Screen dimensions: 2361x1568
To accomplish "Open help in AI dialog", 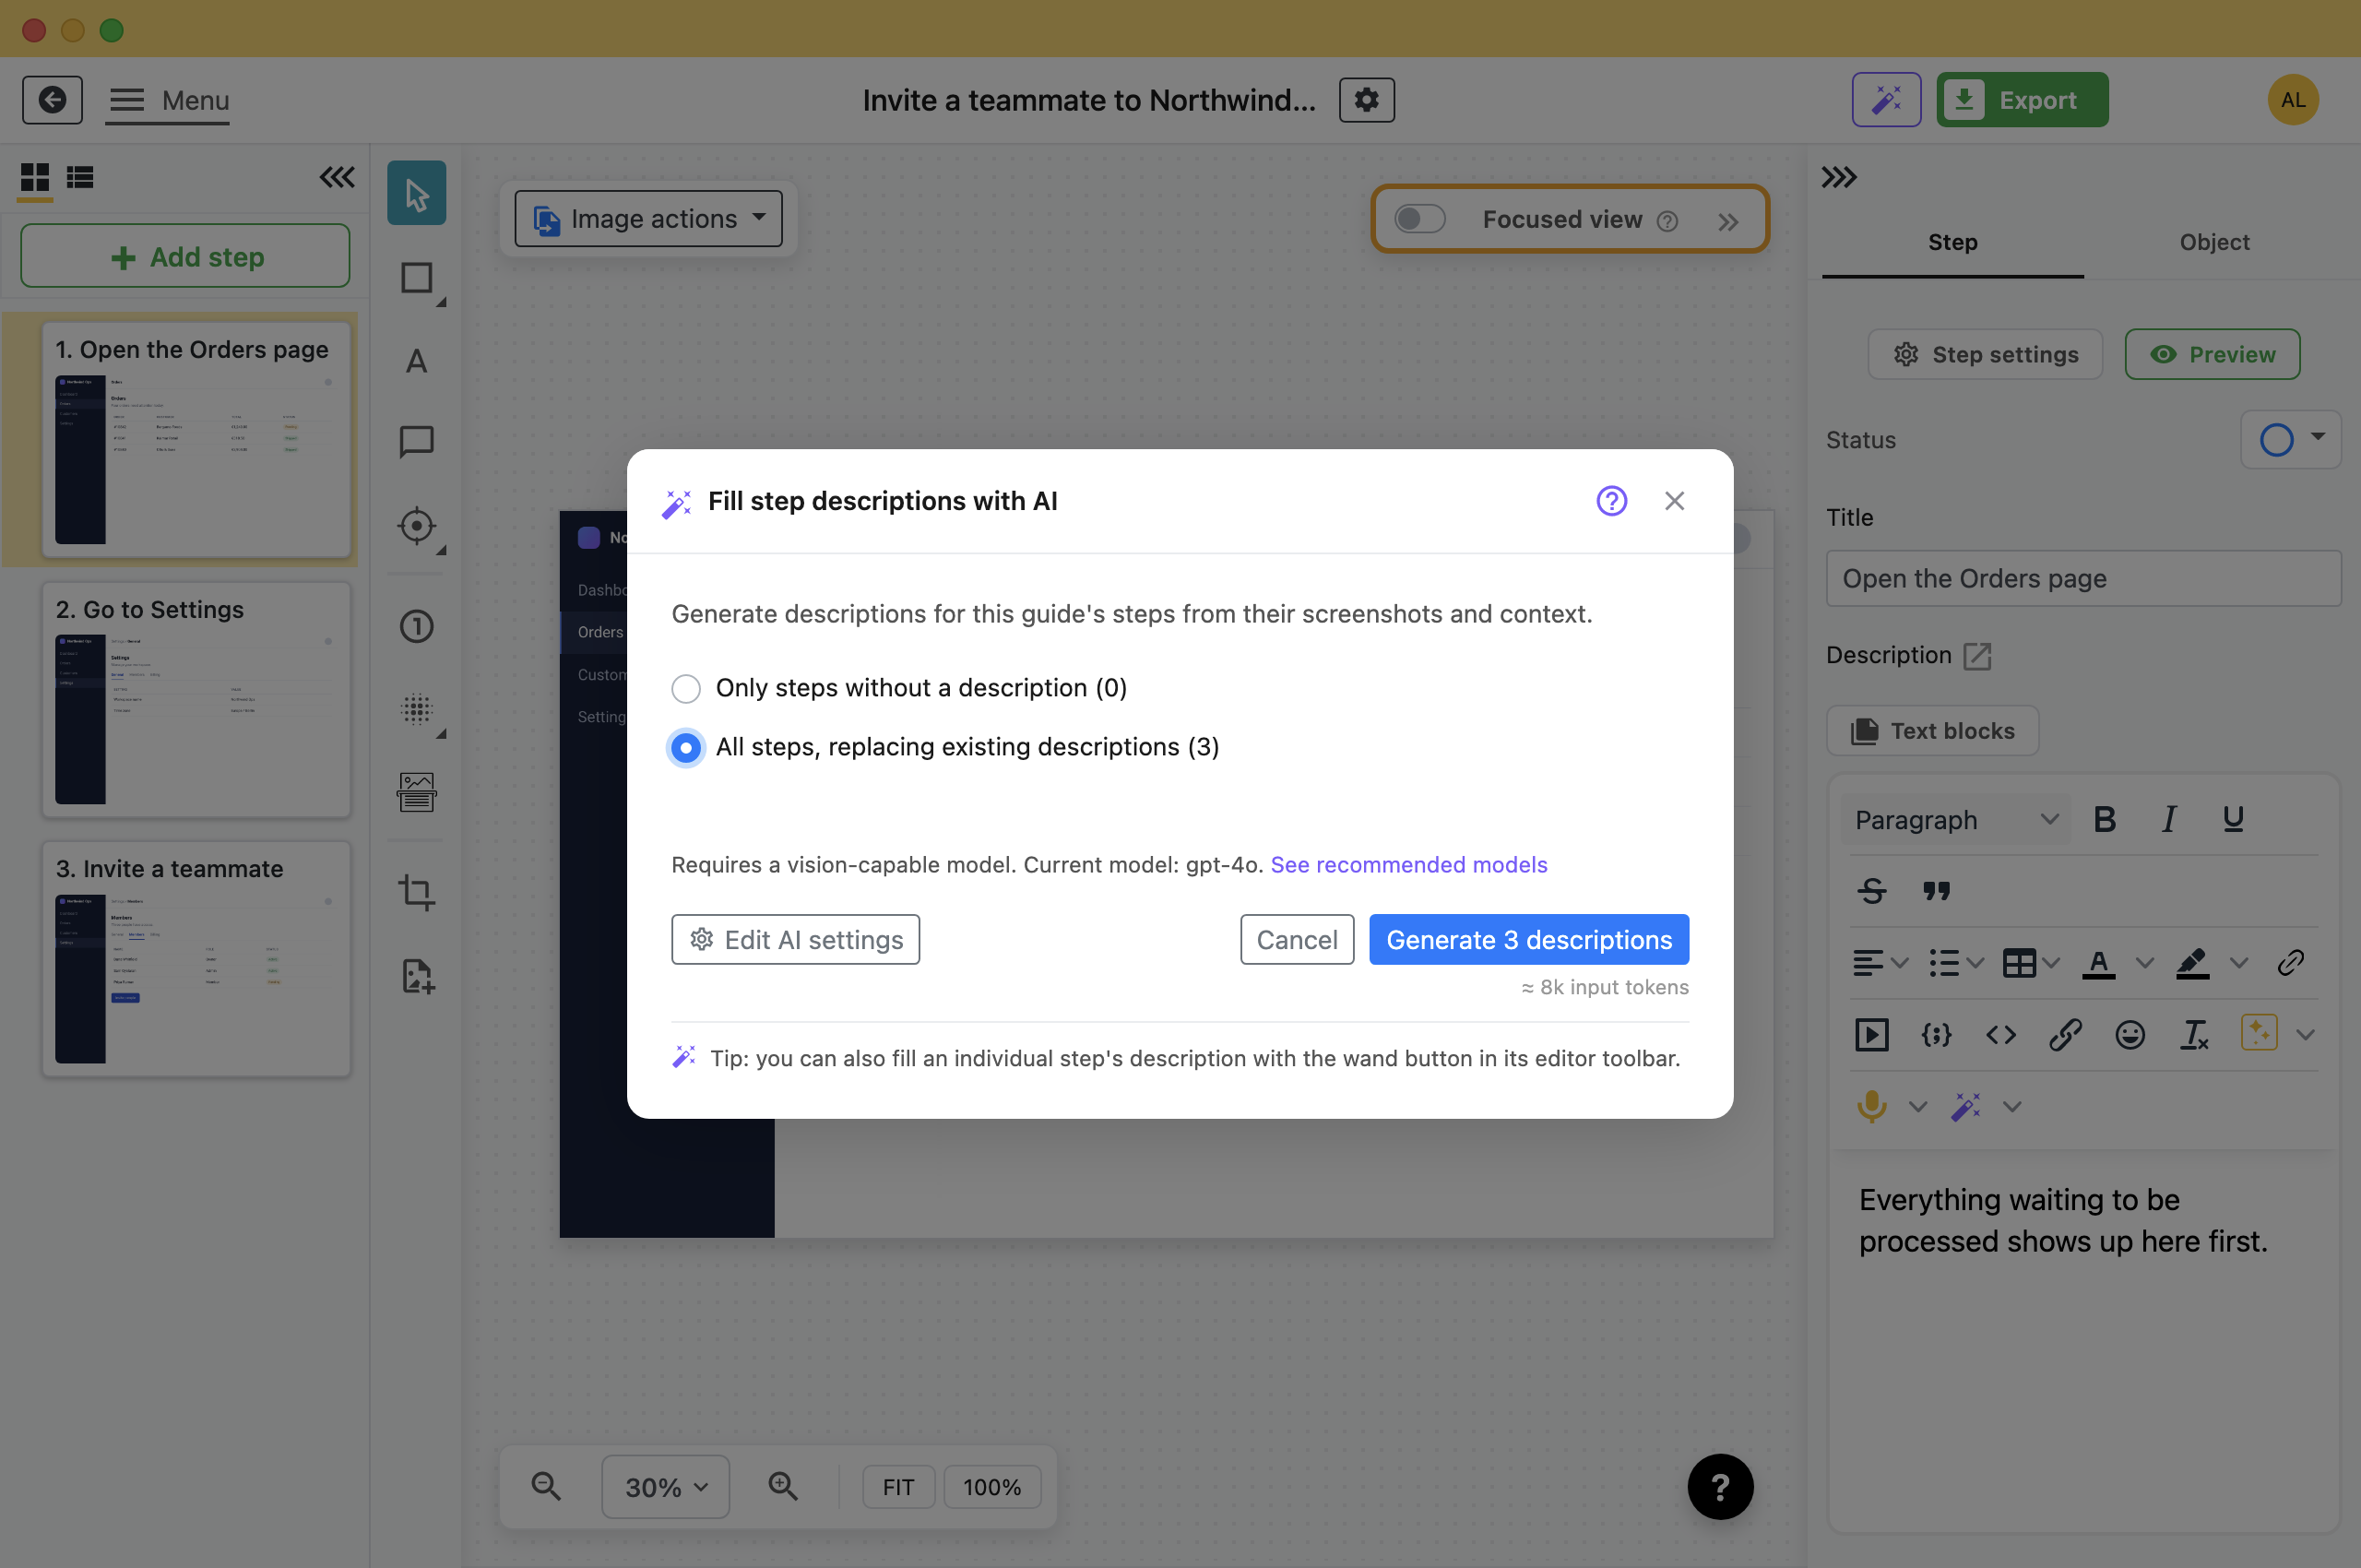I will (1611, 501).
